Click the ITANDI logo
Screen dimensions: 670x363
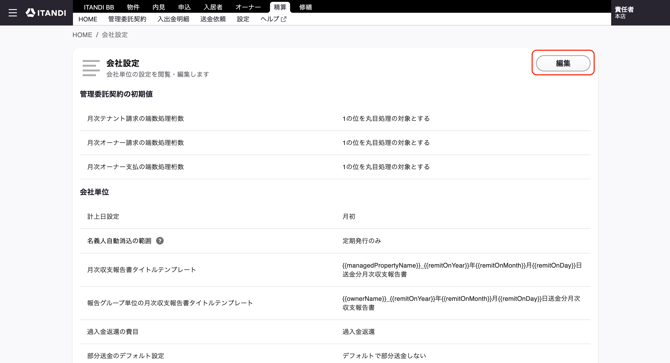[46, 13]
